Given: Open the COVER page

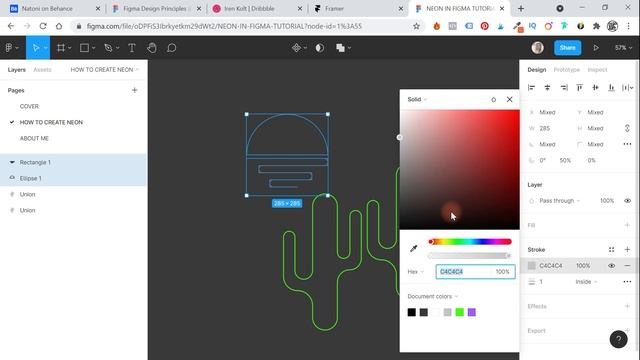Looking at the screenshot, I should tap(29, 106).
